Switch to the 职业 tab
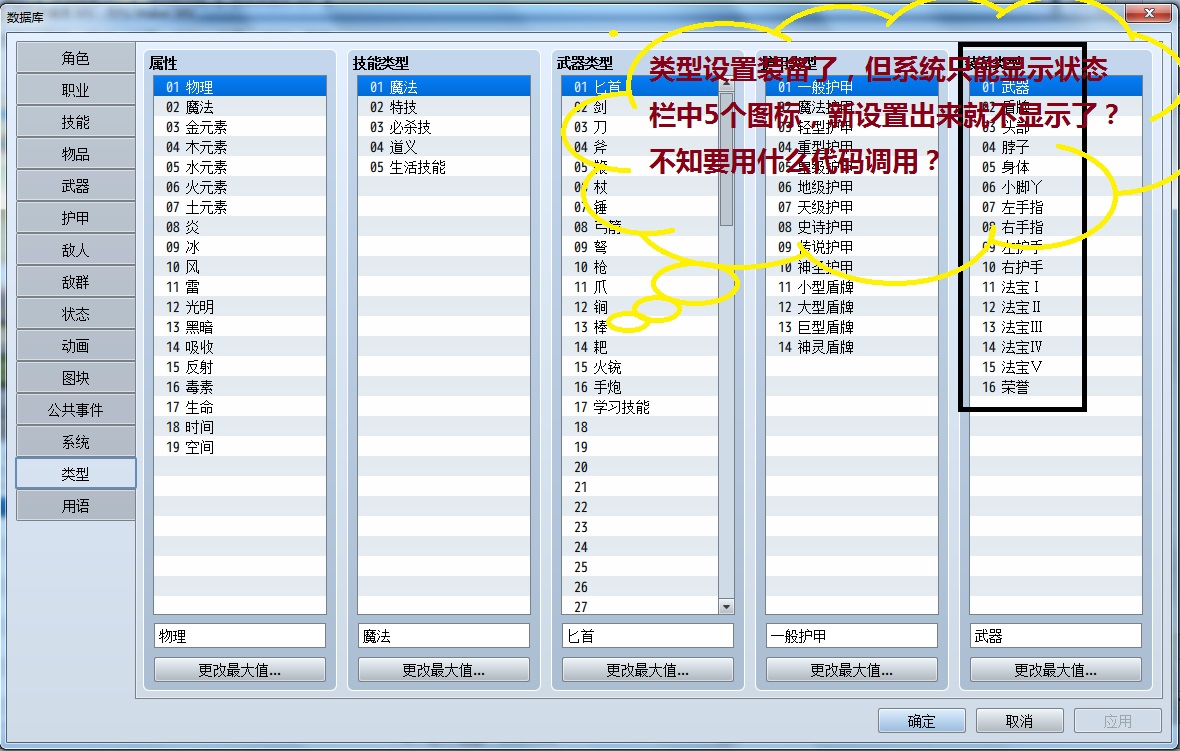1180x751 pixels. click(75, 90)
